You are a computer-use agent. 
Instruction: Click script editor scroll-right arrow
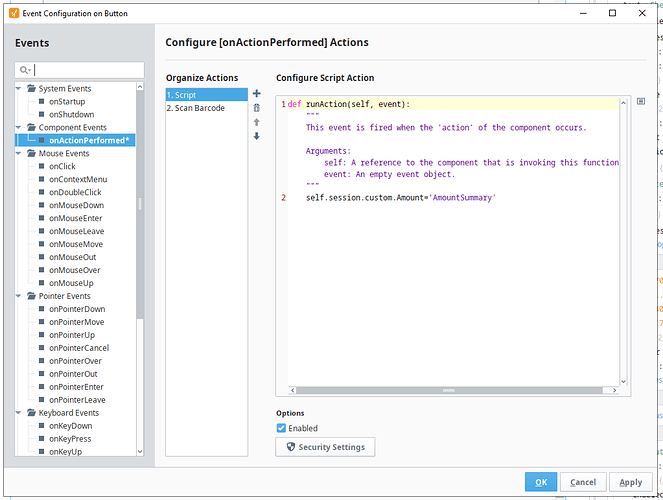point(614,390)
